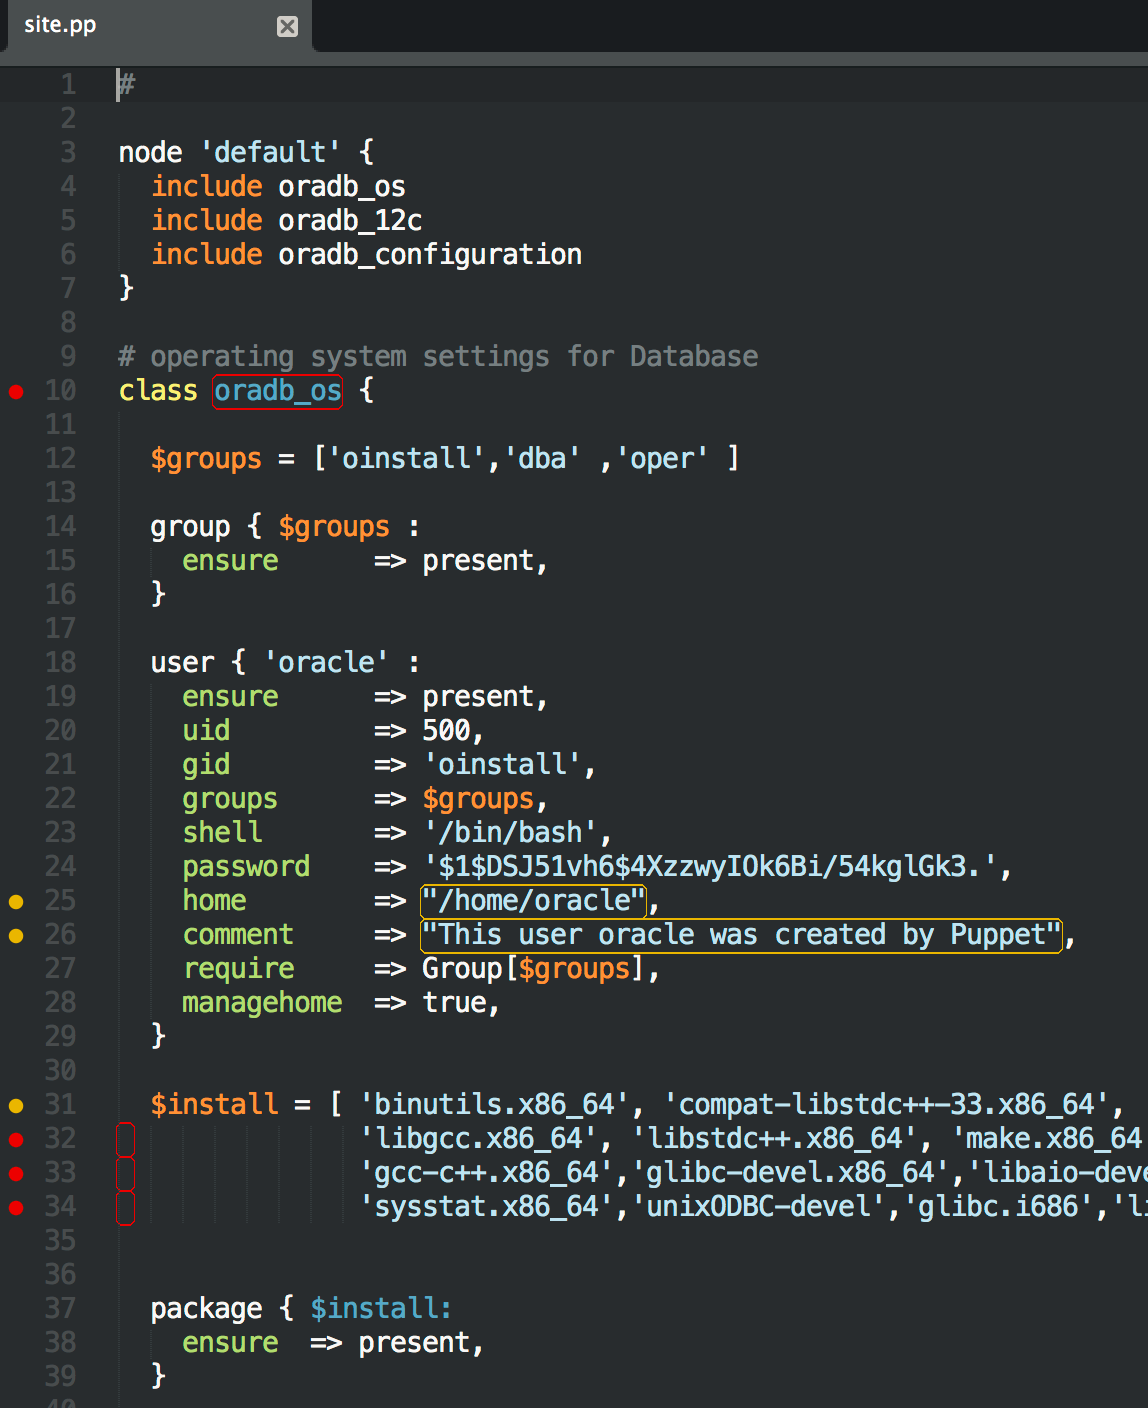Image resolution: width=1148 pixels, height=1408 pixels.
Task: Click the highlighted "/home/oracle" string
Action: pyautogui.click(x=534, y=901)
